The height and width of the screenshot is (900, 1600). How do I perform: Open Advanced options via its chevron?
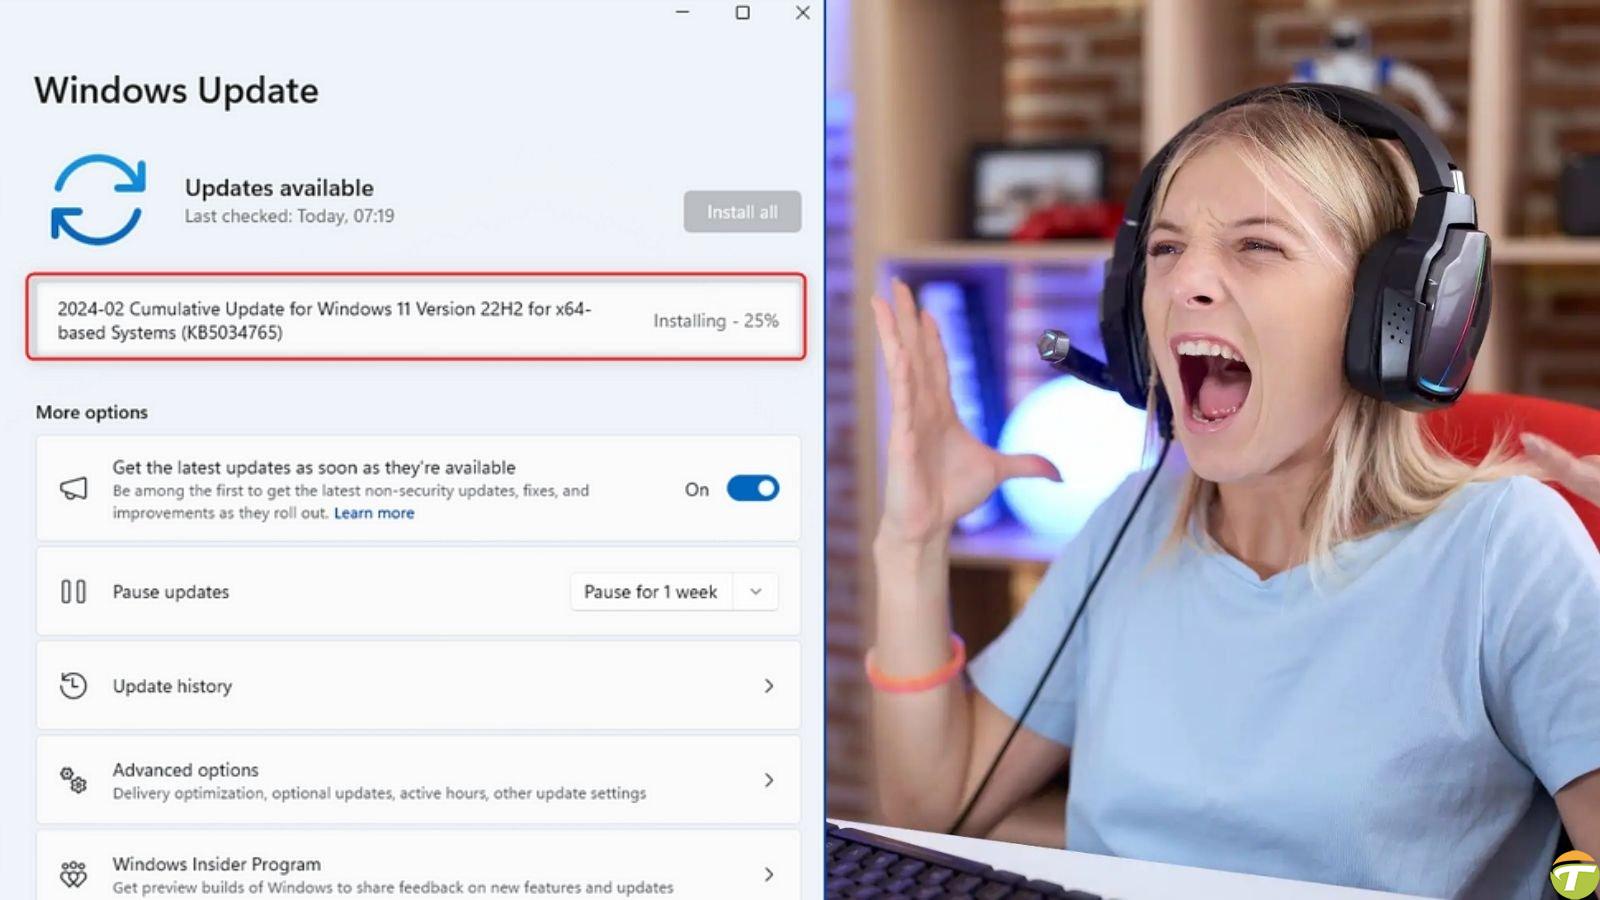769,780
